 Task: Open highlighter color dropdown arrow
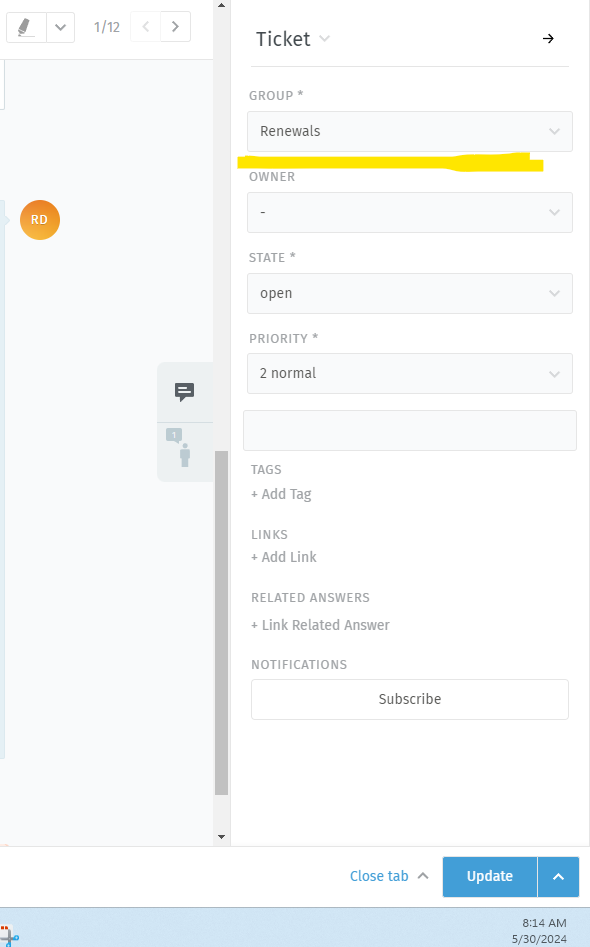tap(60, 27)
